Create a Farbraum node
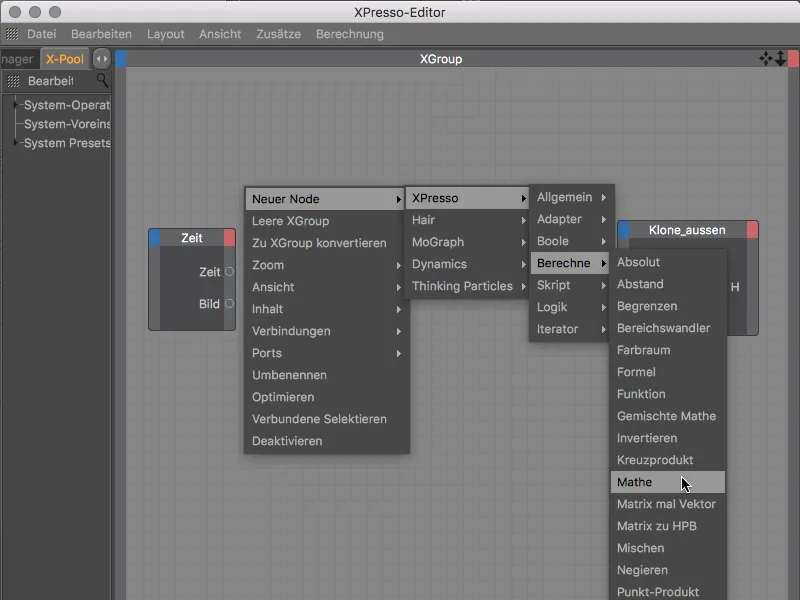The image size is (800, 600). click(667, 349)
